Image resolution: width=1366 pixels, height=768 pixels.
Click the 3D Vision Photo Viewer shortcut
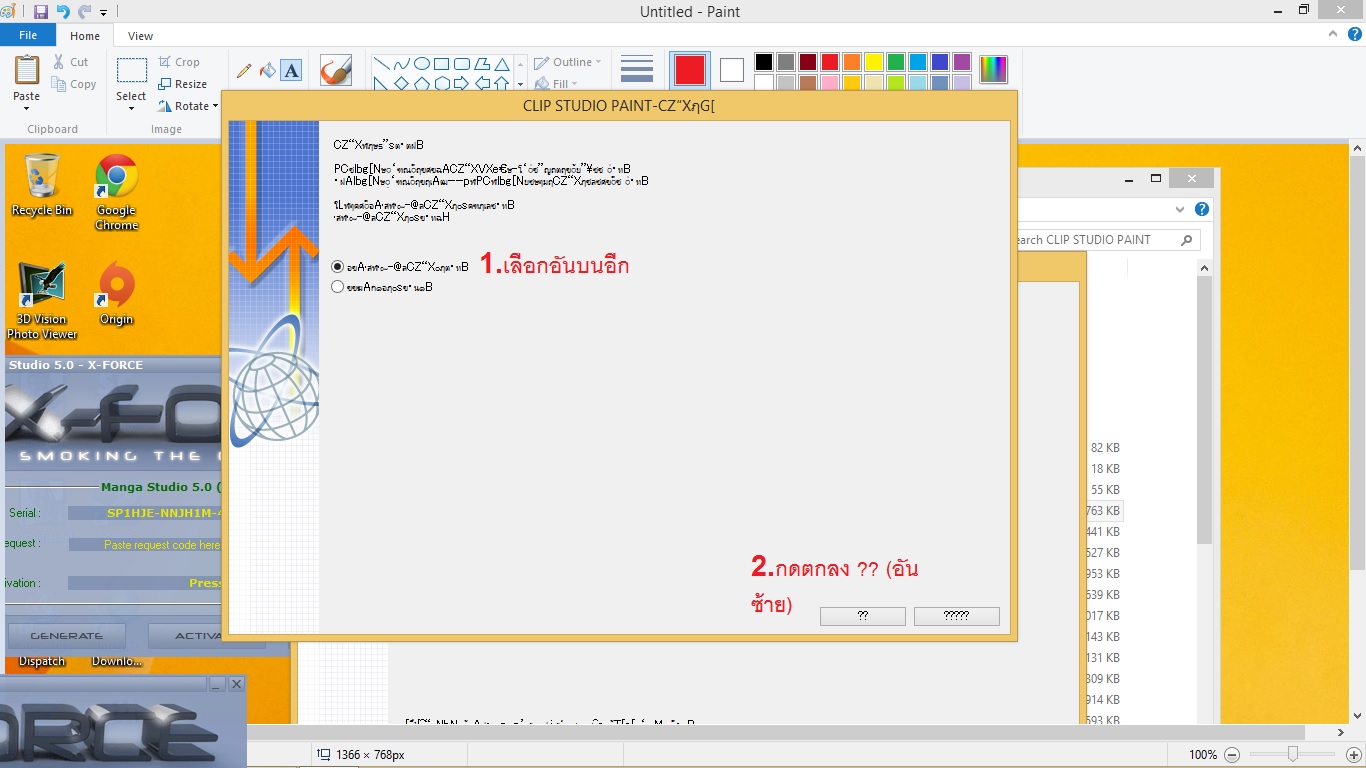[x=42, y=301]
